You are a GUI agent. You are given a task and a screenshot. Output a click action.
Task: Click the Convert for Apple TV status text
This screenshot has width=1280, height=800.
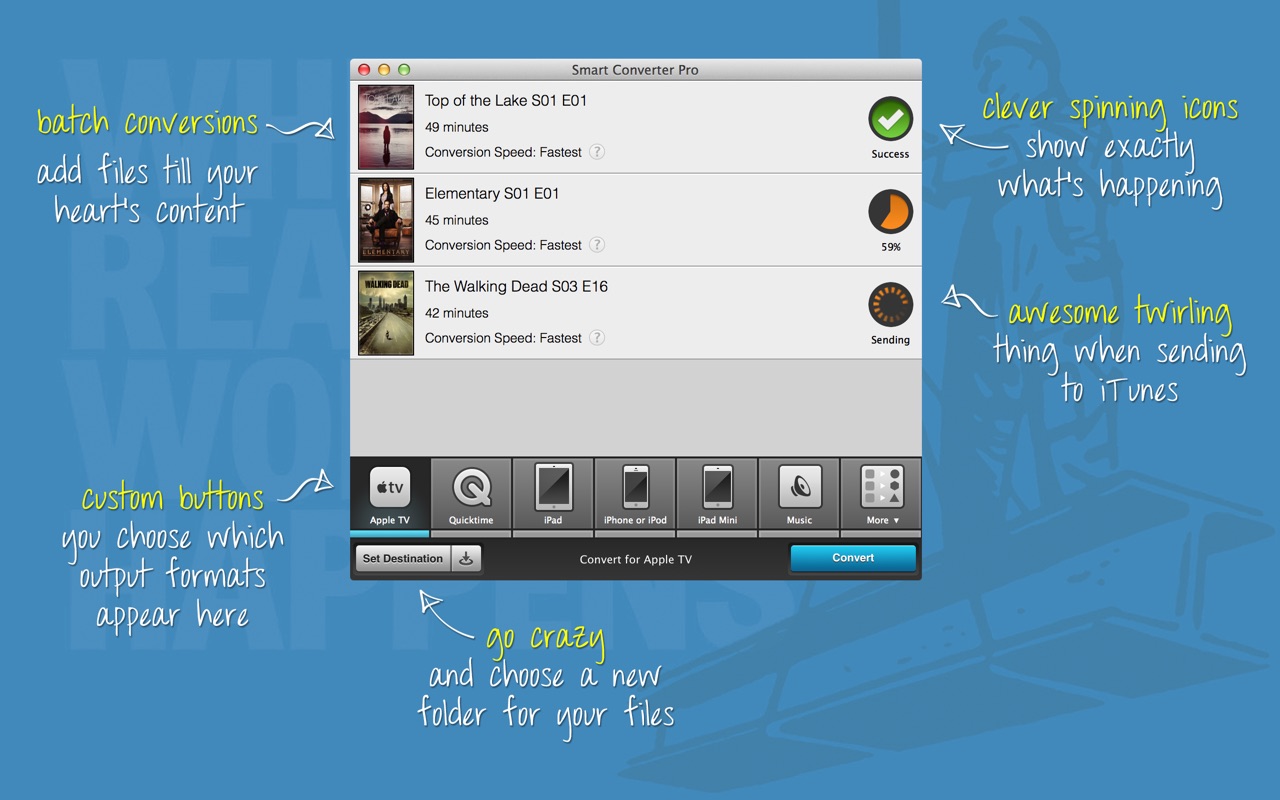pos(636,559)
